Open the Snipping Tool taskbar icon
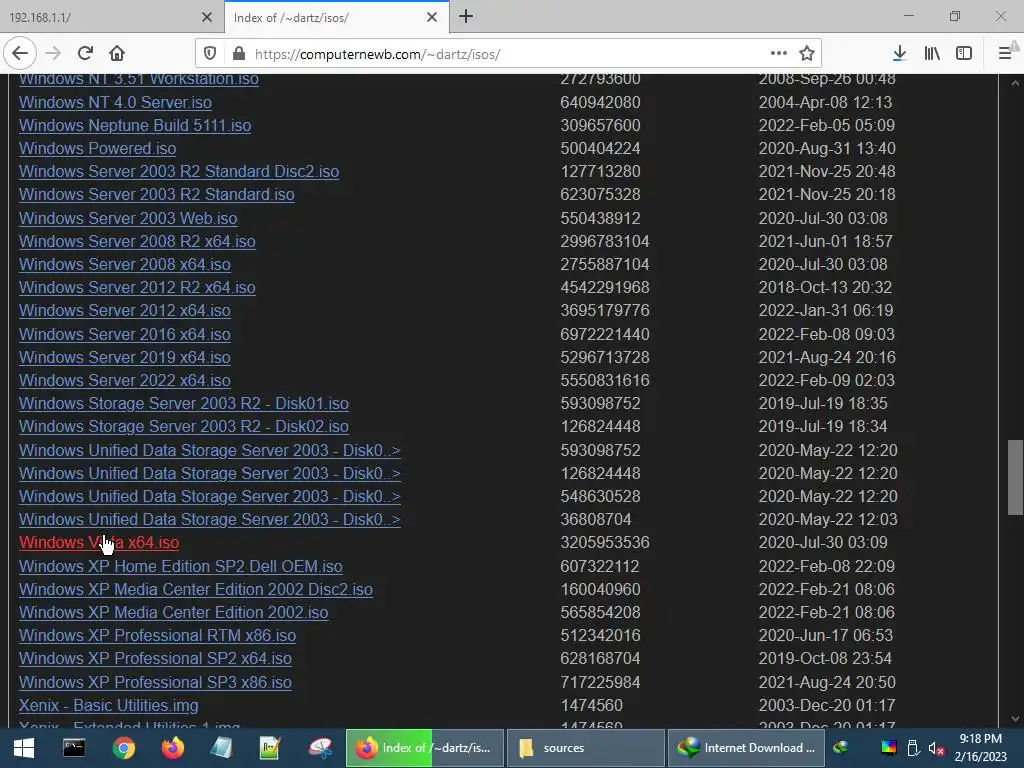The width and height of the screenshot is (1024, 768). tap(320, 748)
